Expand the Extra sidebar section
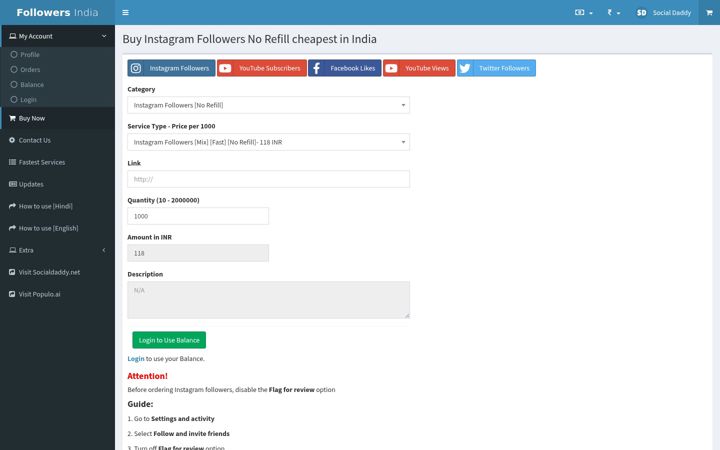Screen dimensions: 720x450 [x=57, y=250]
